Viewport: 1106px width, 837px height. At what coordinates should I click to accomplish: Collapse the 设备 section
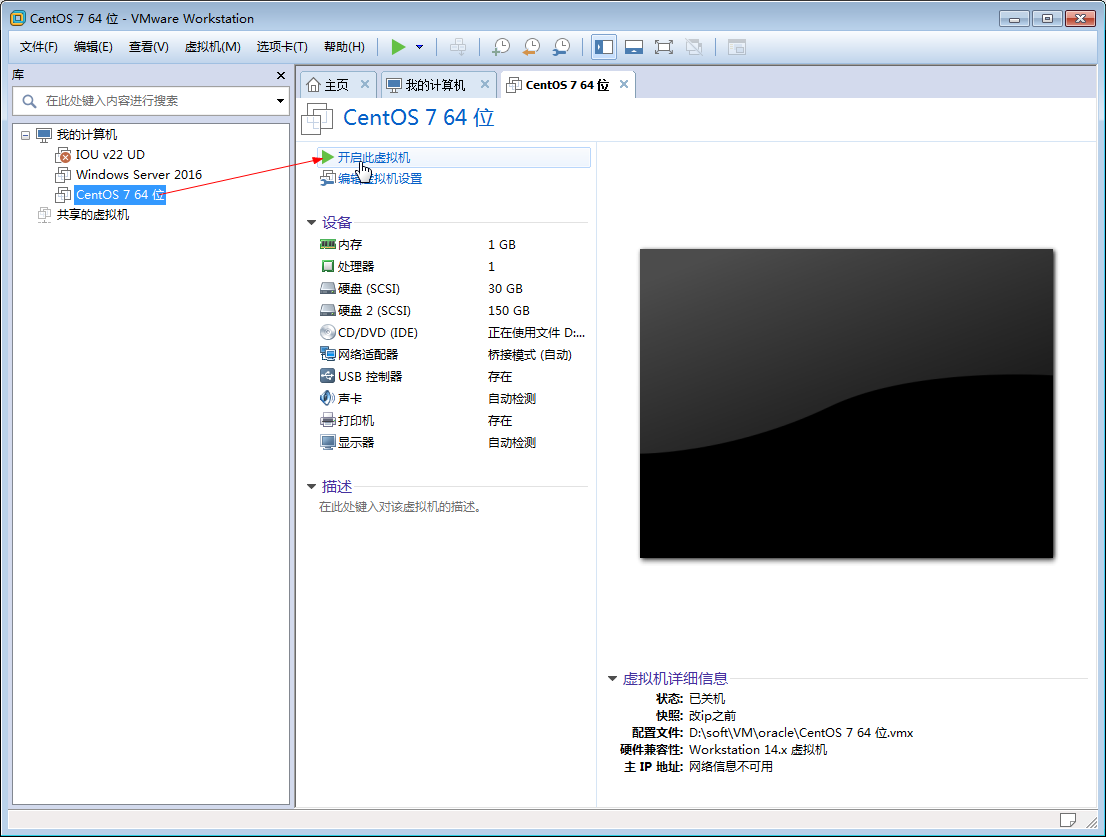(x=311, y=222)
